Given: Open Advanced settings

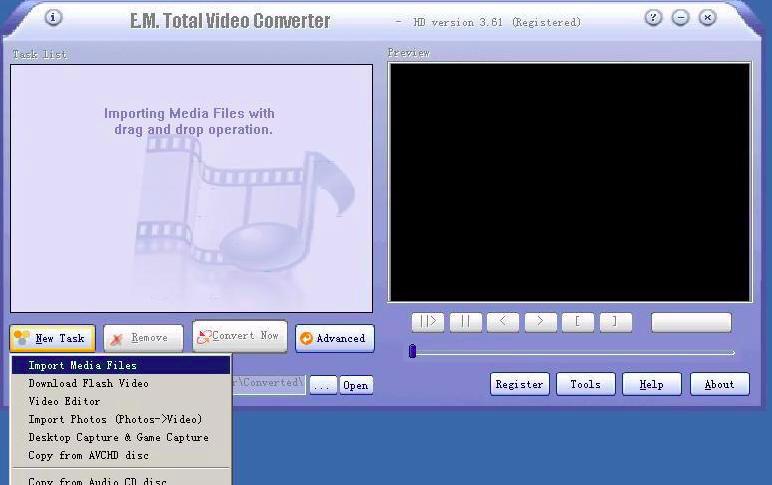Looking at the screenshot, I should coord(335,338).
